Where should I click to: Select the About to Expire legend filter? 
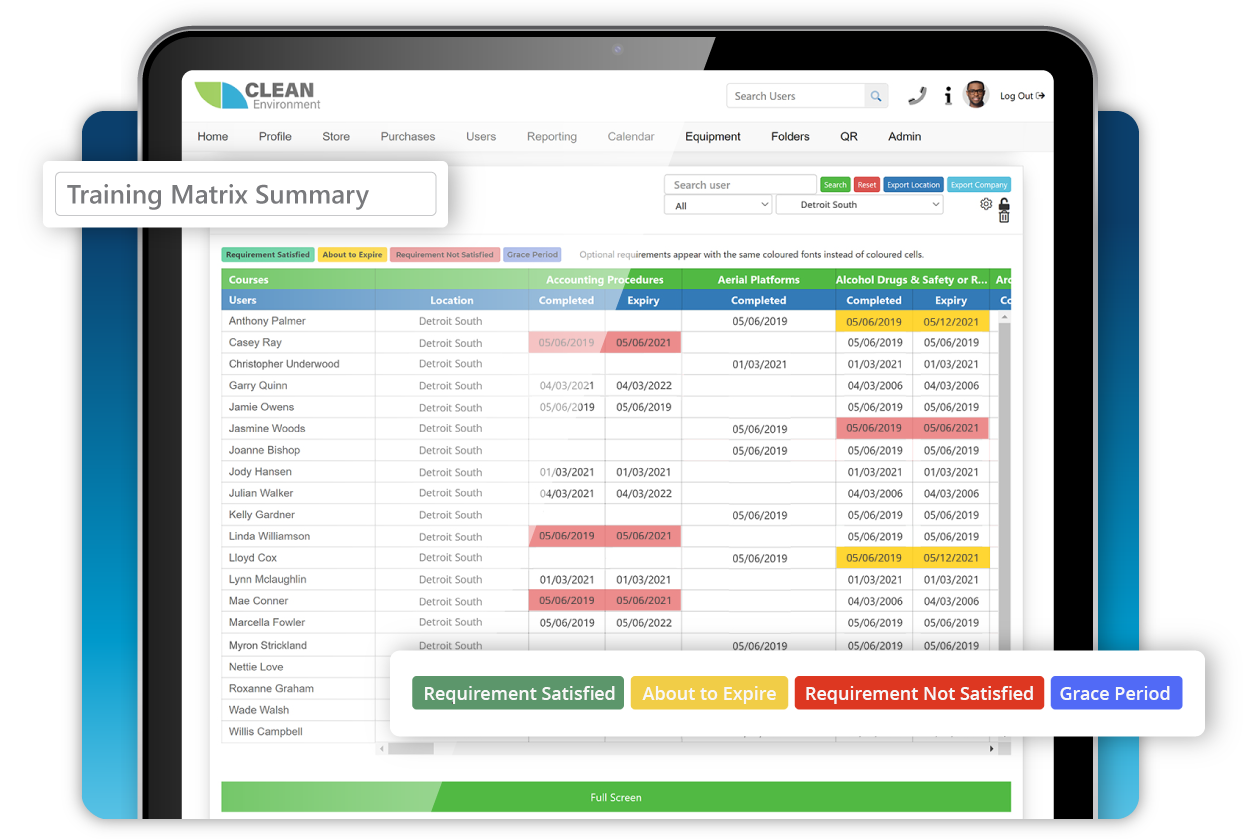tap(709, 693)
